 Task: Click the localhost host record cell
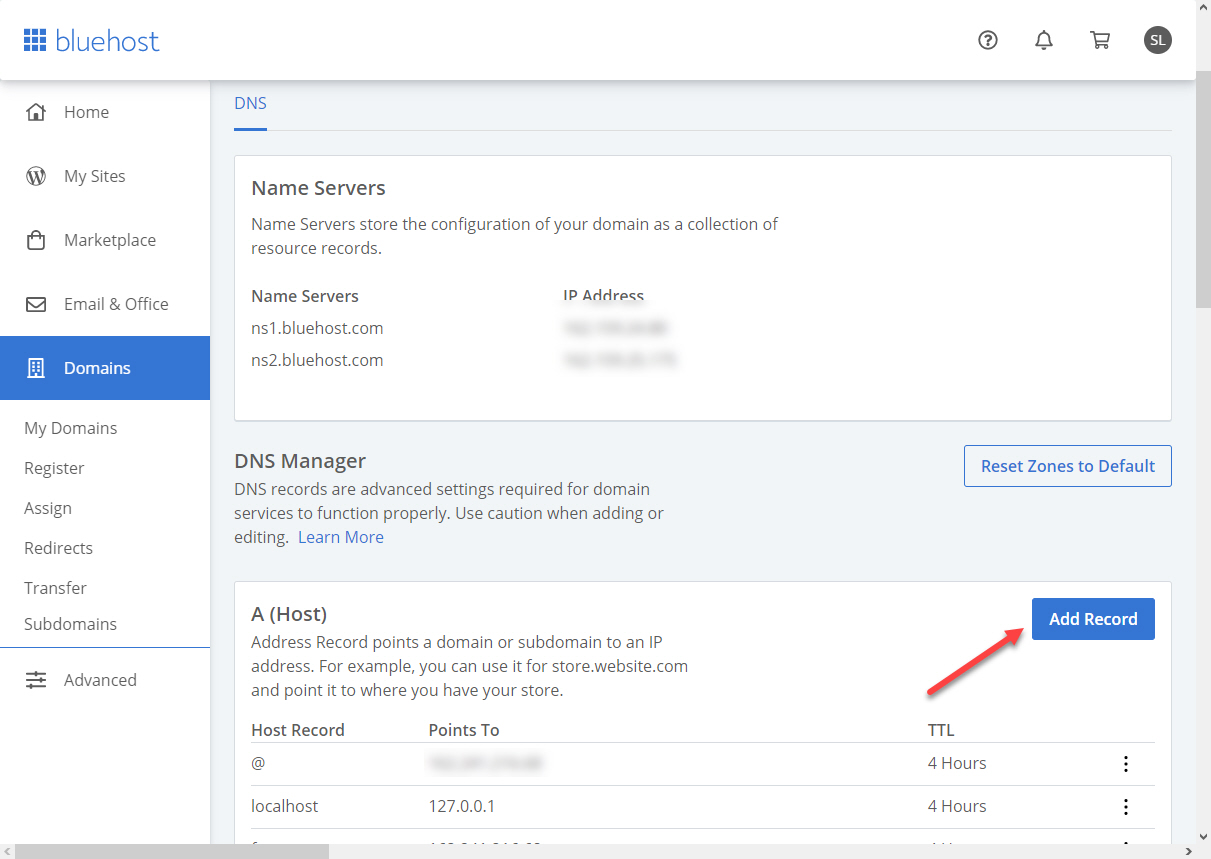coord(285,806)
